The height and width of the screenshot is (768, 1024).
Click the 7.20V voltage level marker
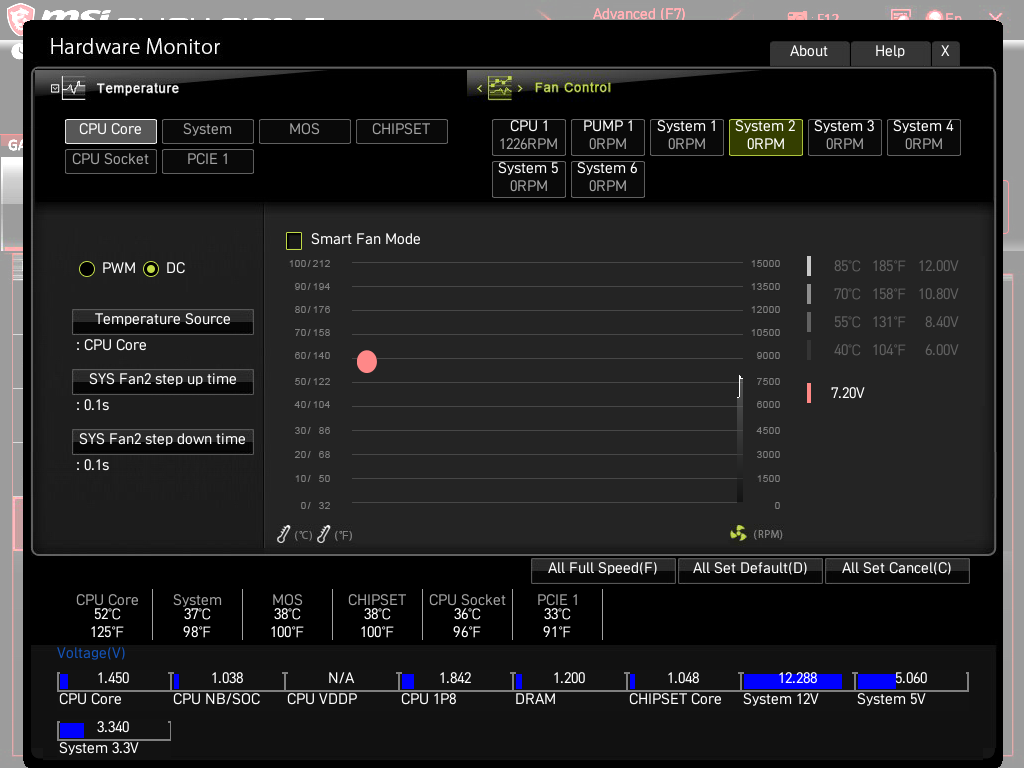(809, 392)
